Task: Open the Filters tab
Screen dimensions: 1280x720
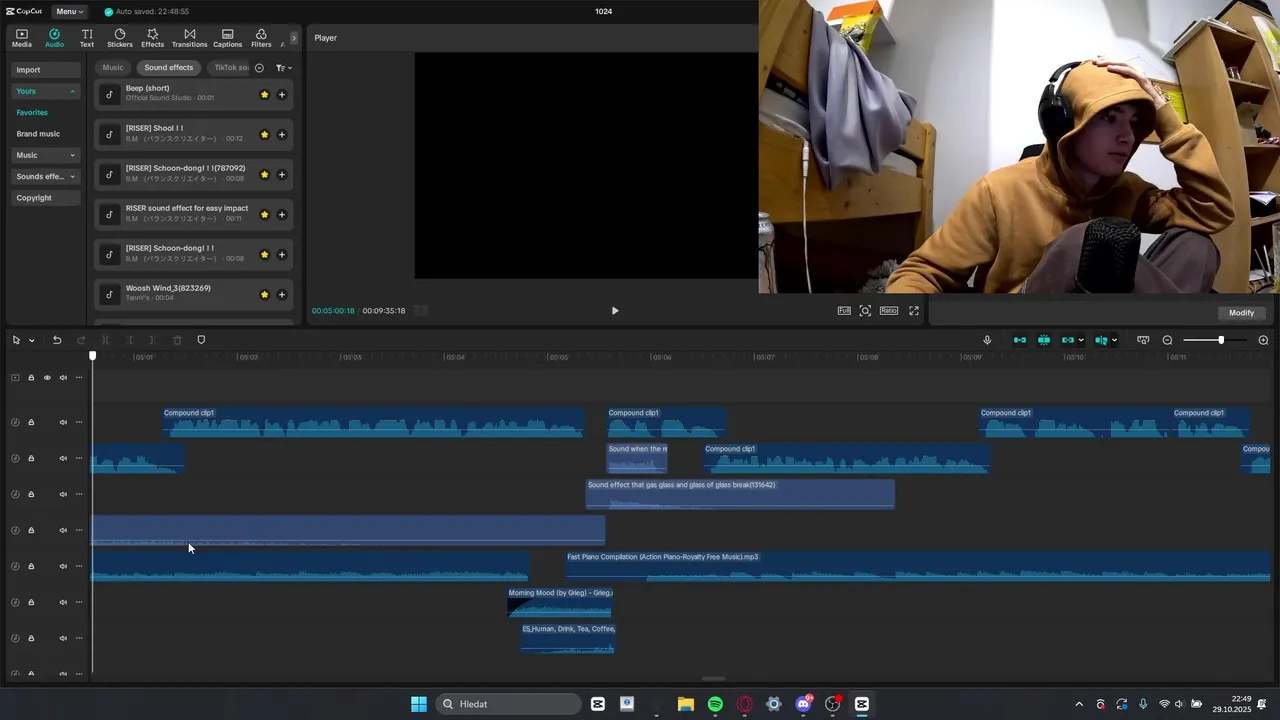Action: point(261,38)
